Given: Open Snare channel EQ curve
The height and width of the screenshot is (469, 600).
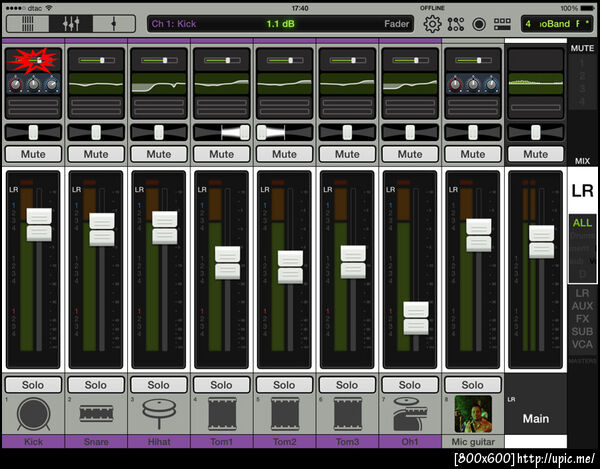Looking at the screenshot, I should 96,84.
